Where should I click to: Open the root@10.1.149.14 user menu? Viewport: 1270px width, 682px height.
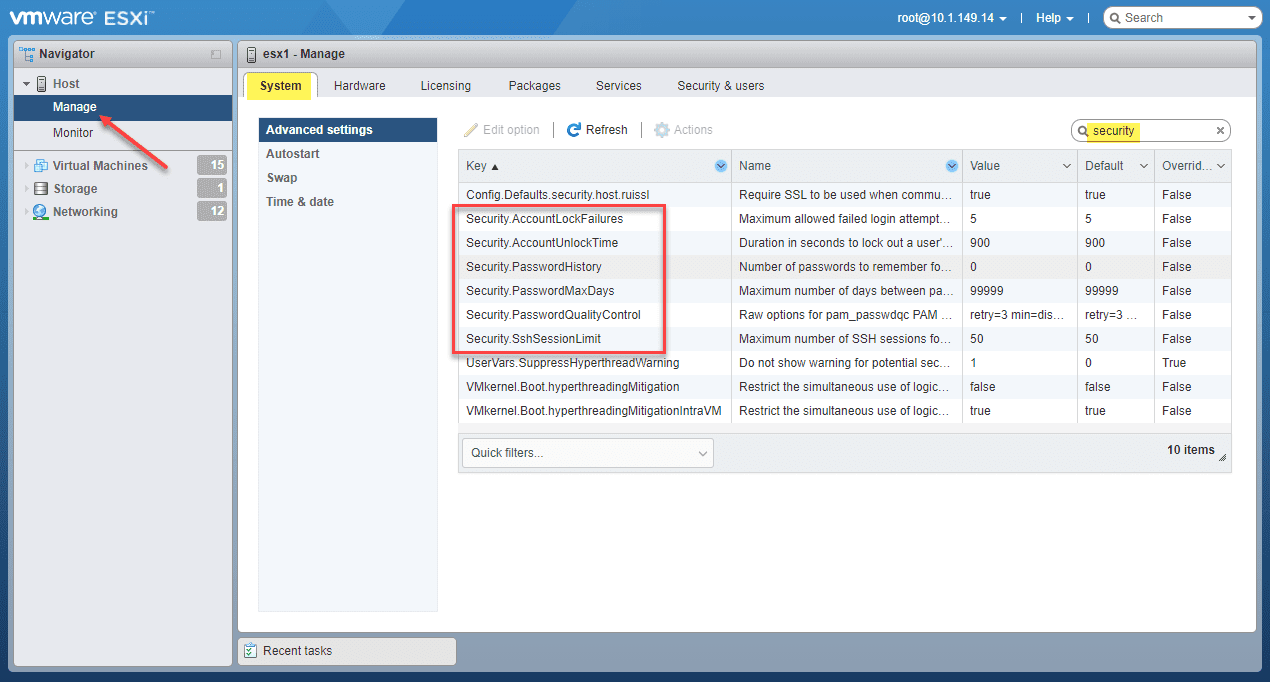tap(951, 18)
